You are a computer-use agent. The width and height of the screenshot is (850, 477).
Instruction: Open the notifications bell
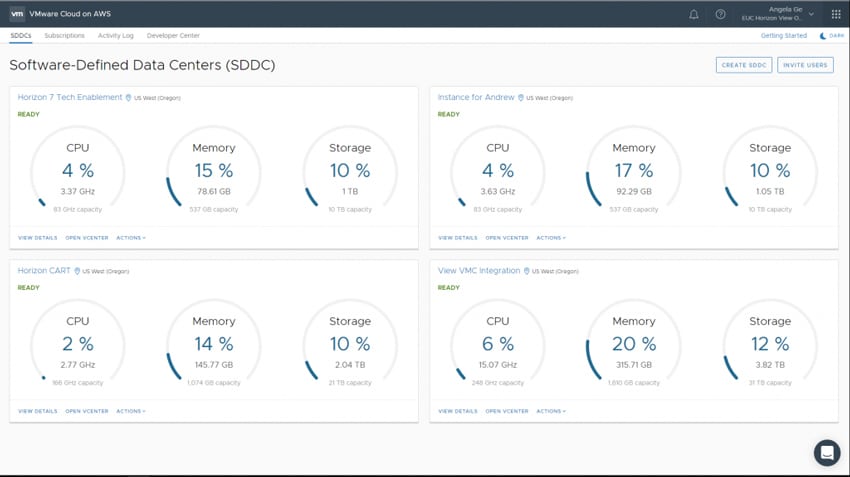(x=693, y=14)
